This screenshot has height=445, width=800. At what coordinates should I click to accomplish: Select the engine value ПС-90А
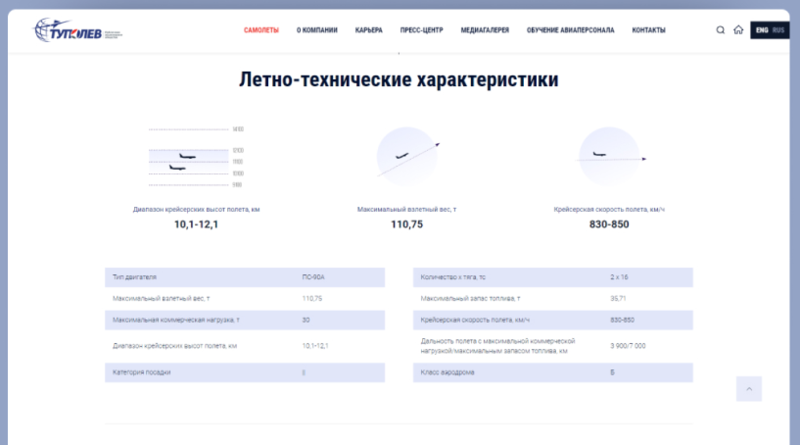(x=313, y=277)
